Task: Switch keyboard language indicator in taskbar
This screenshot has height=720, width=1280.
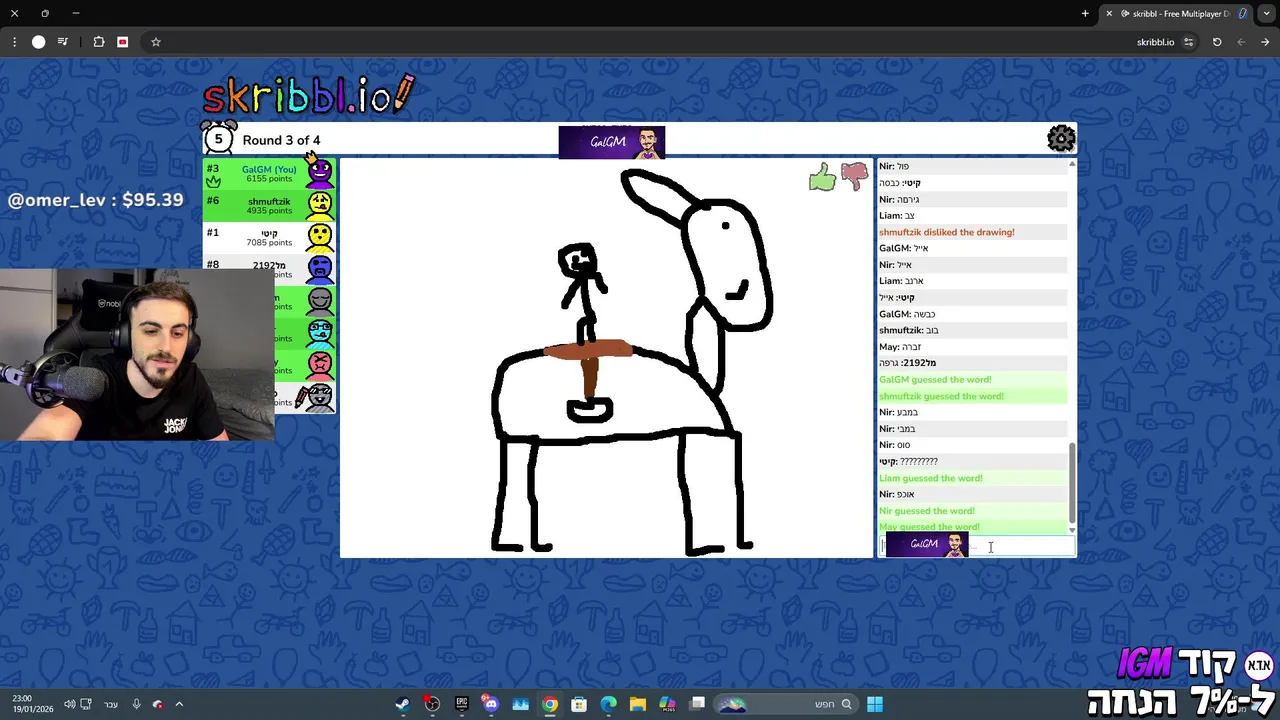Action: (x=111, y=704)
